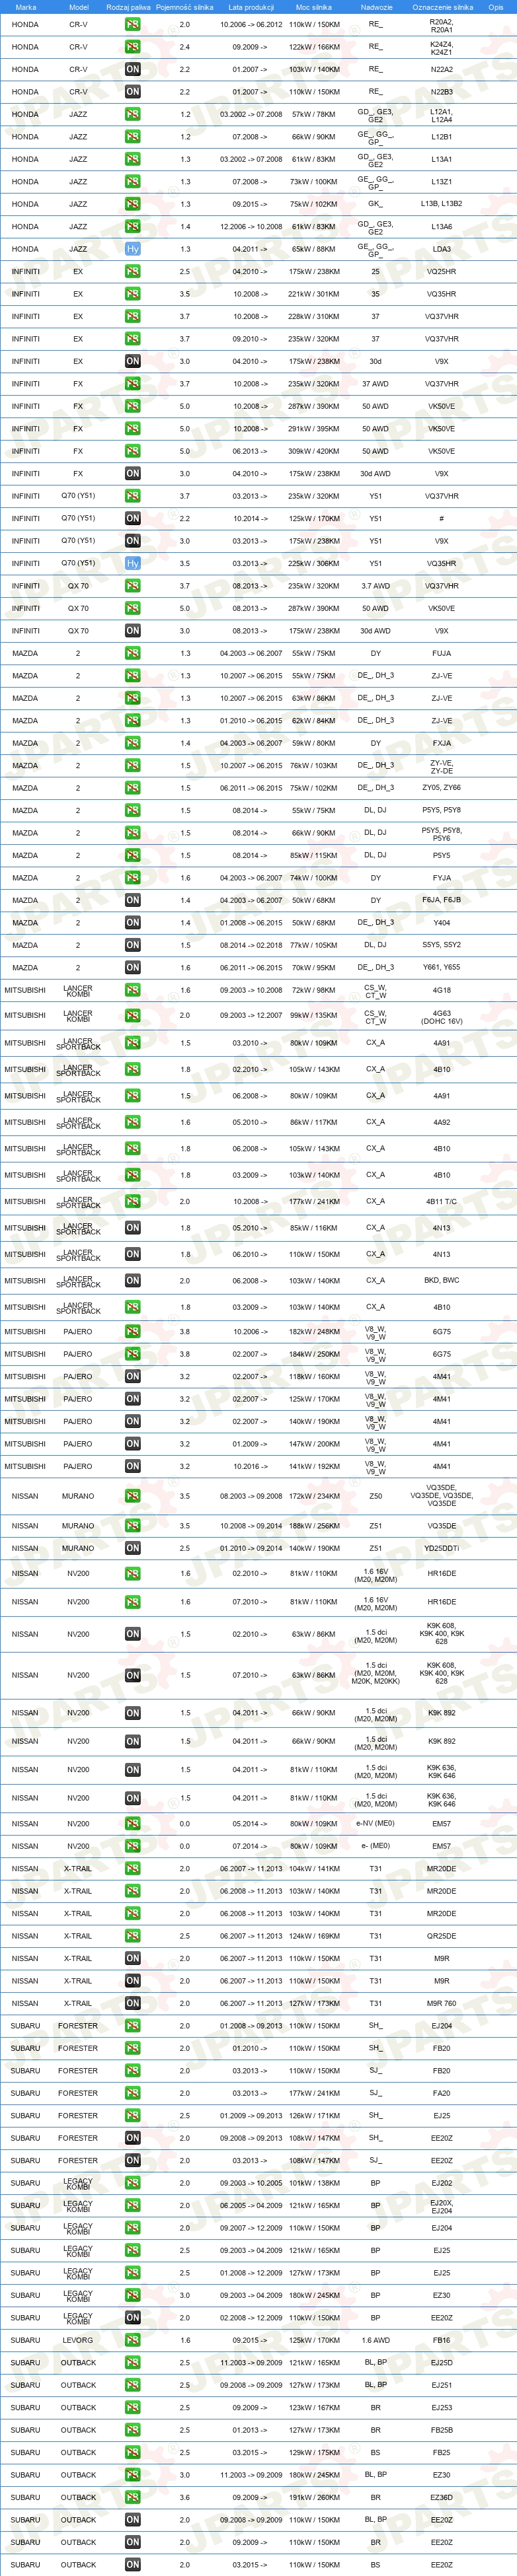Click the 'Lata produkcji' column header
Image resolution: width=517 pixels, height=2576 pixels.
tap(251, 7)
